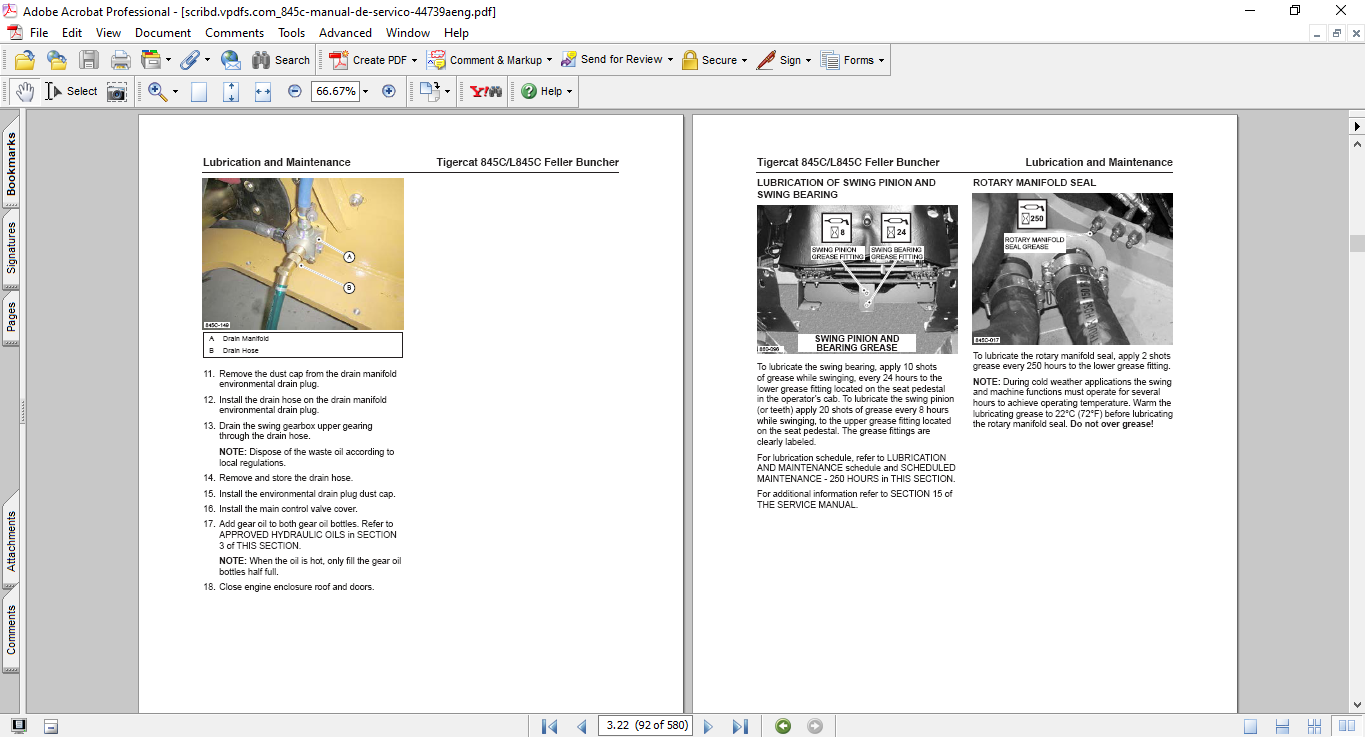The image size is (1365, 737).
Task: Toggle Continuous Facing page layout
Action: click(x=1316, y=726)
